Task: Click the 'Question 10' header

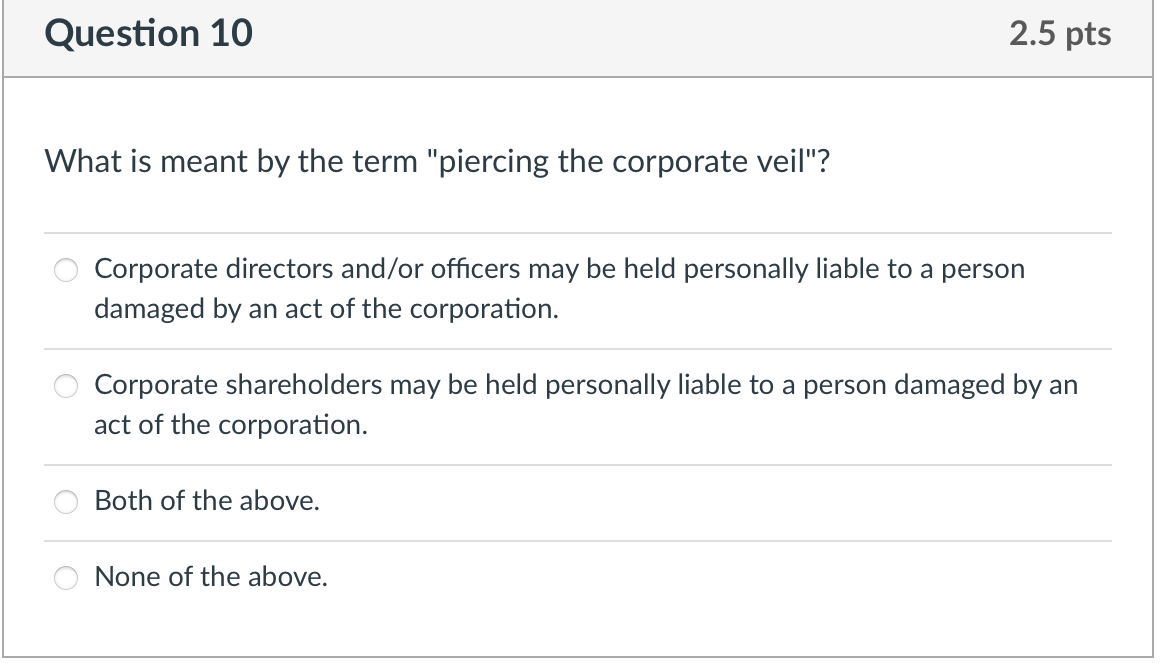Action: tap(148, 33)
